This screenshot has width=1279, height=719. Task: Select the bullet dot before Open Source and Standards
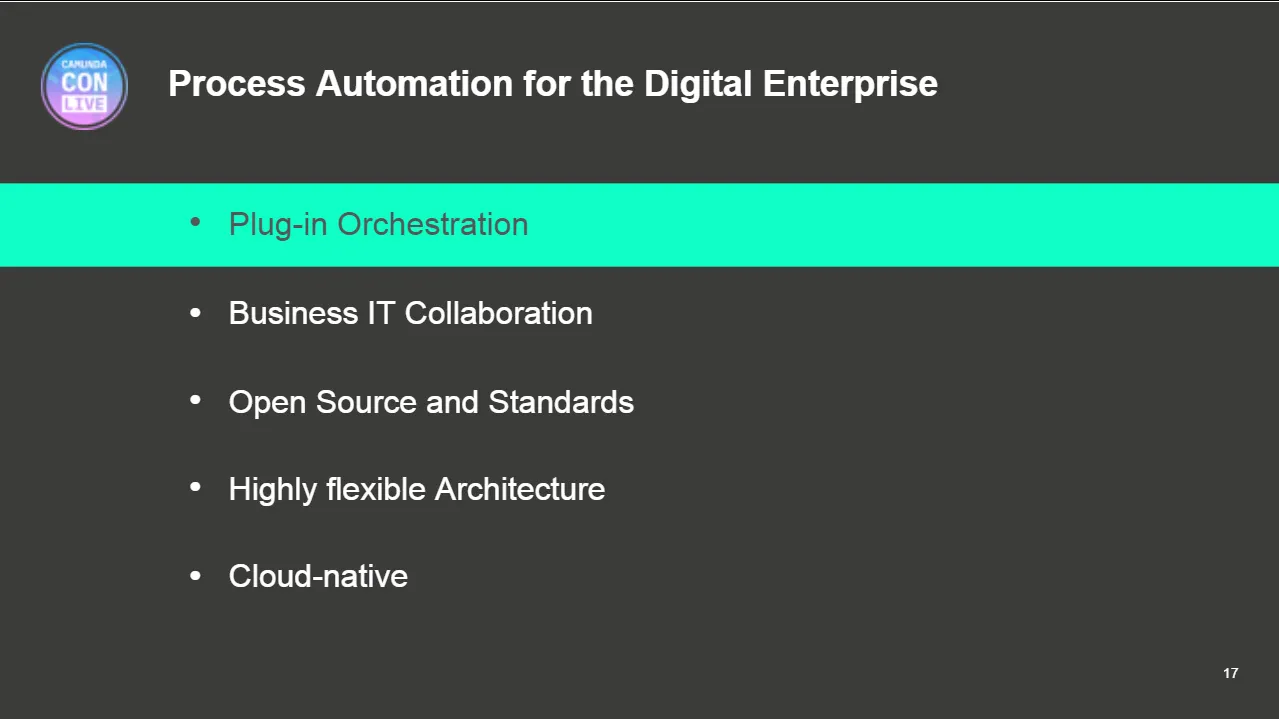pyautogui.click(x=195, y=401)
